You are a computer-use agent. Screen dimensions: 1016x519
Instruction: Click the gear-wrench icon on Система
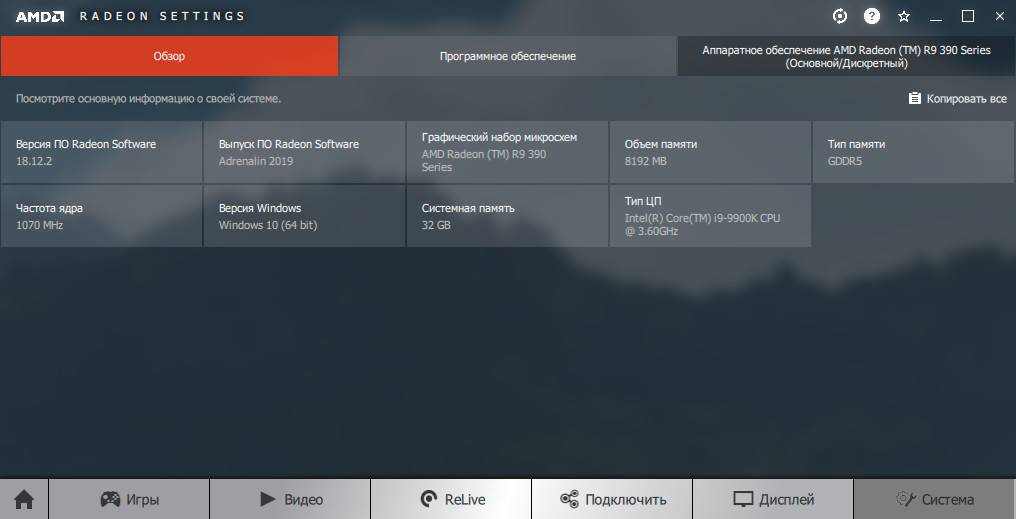[x=905, y=499]
